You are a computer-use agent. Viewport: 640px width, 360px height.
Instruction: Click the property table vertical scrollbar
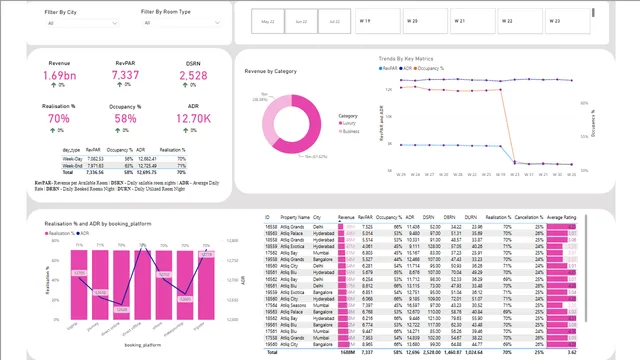586,268
